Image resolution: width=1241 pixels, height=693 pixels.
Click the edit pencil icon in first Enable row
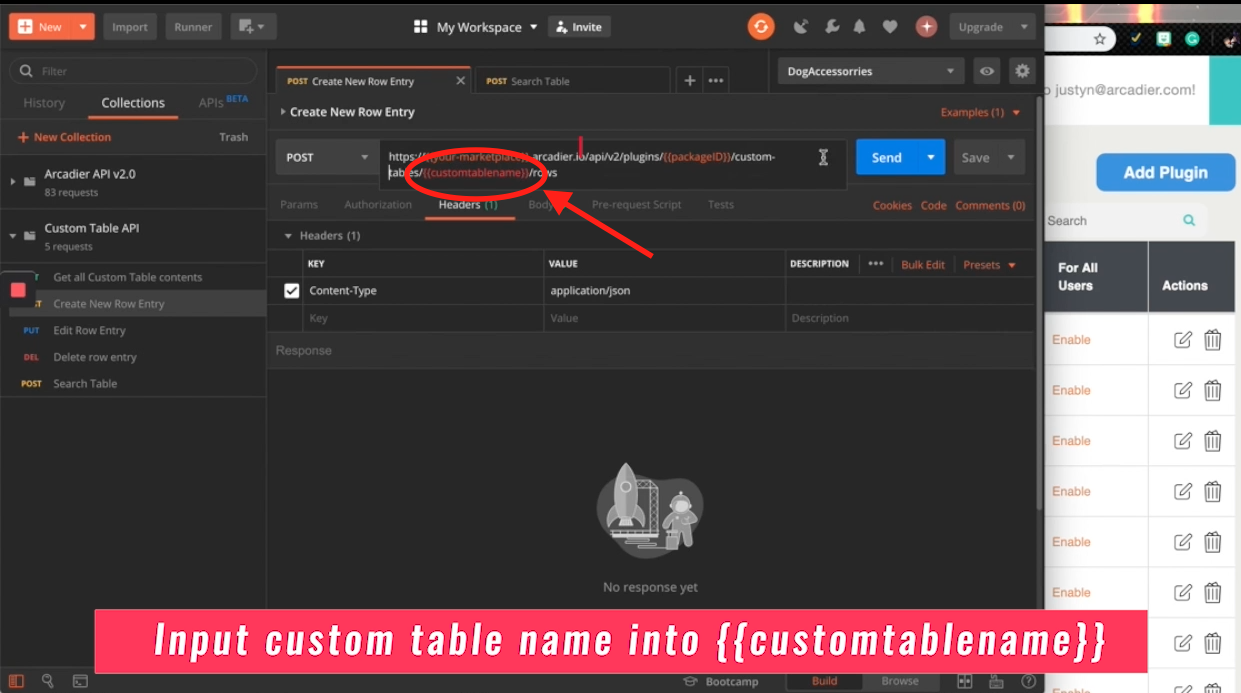pos(1183,339)
